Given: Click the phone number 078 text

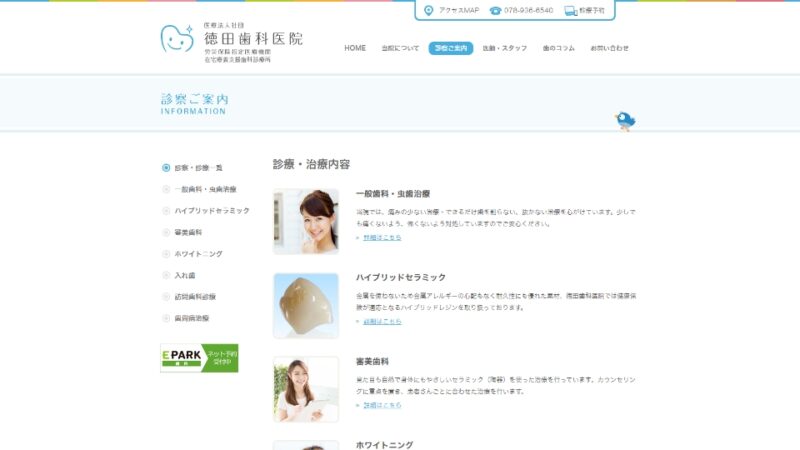Looking at the screenshot, I should point(529,10).
